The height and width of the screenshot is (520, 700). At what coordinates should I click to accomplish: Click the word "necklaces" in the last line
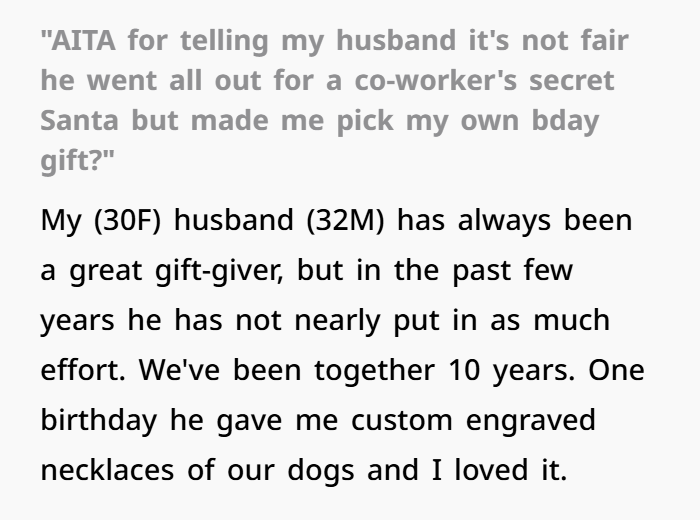point(107,470)
